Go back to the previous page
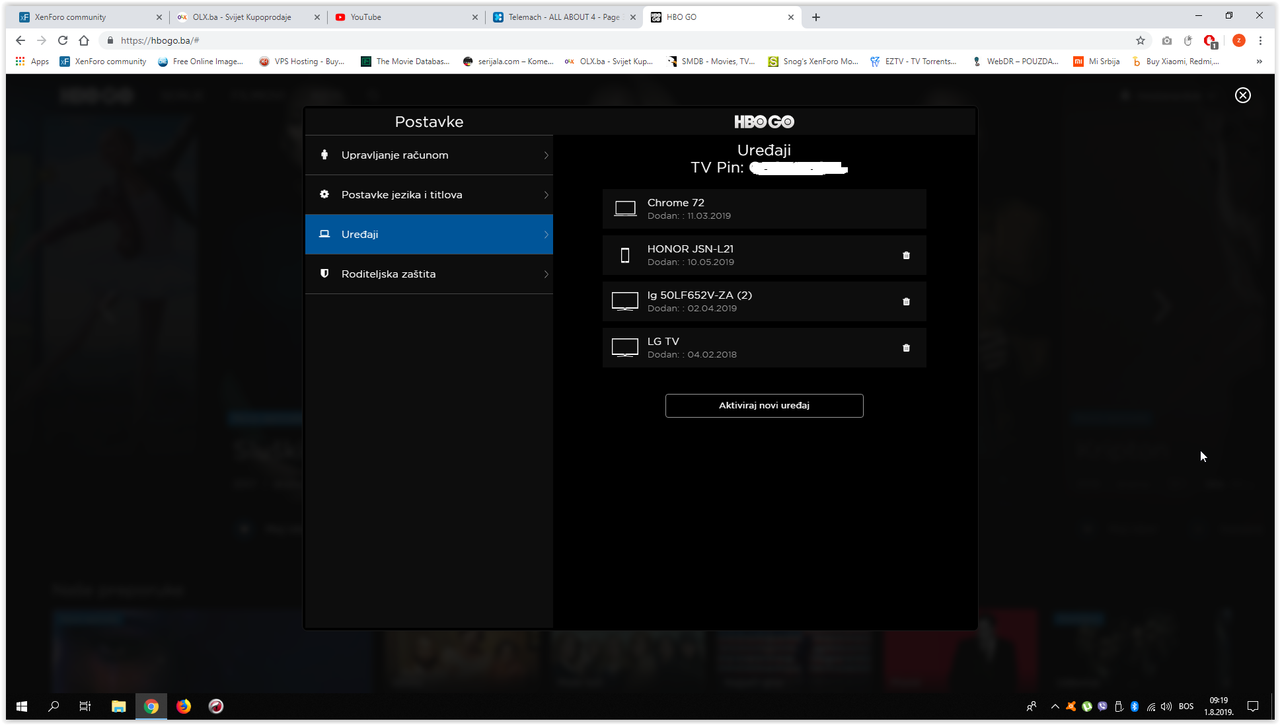 [x=20, y=40]
